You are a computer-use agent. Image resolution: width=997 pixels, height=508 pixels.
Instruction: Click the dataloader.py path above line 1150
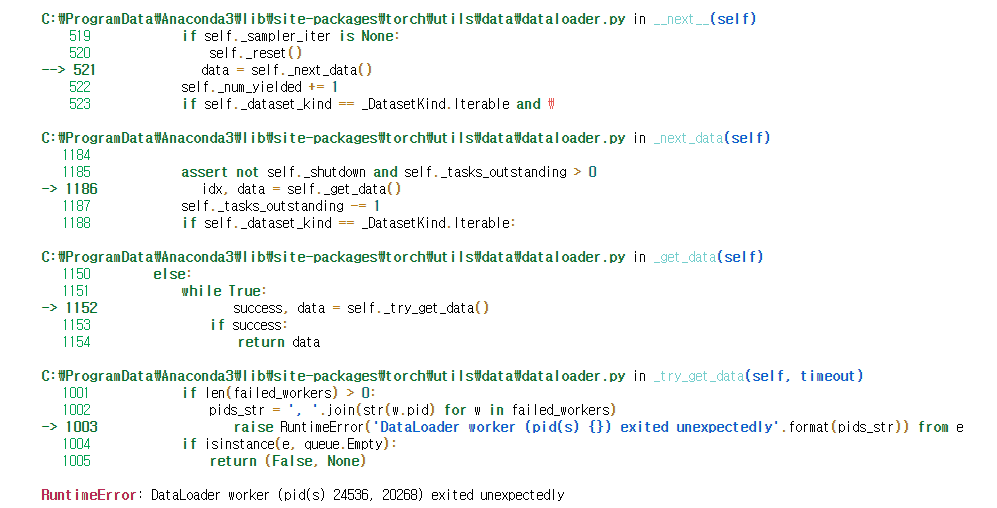click(x=333, y=257)
